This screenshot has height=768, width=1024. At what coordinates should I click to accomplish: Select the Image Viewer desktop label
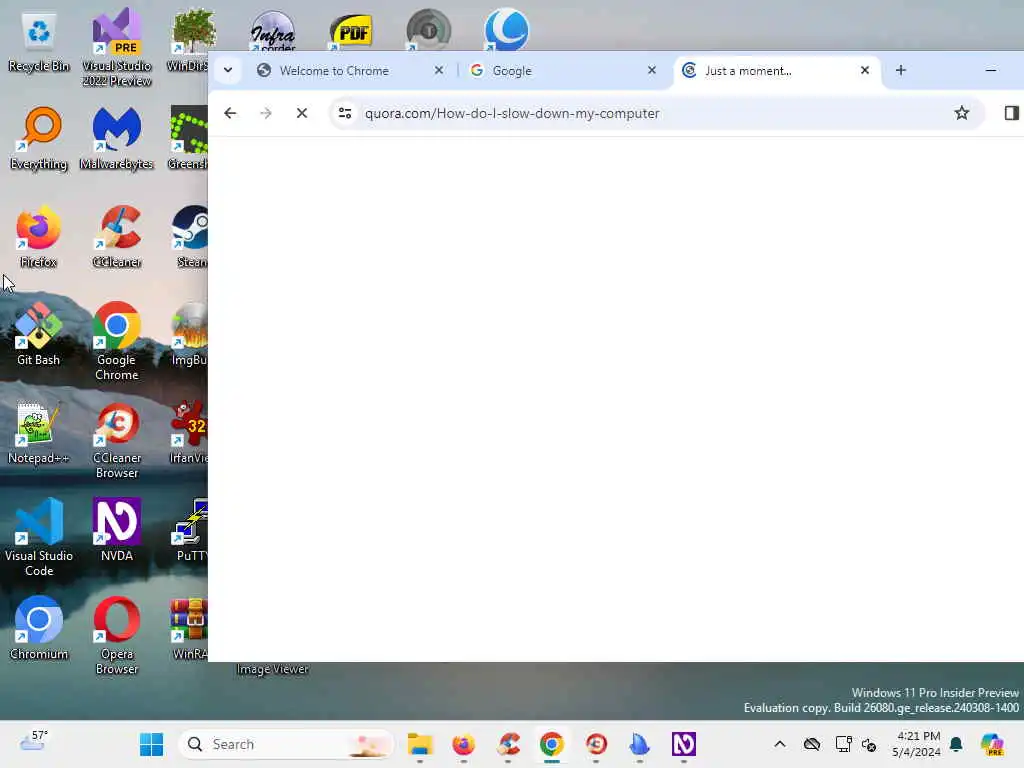tap(272, 669)
